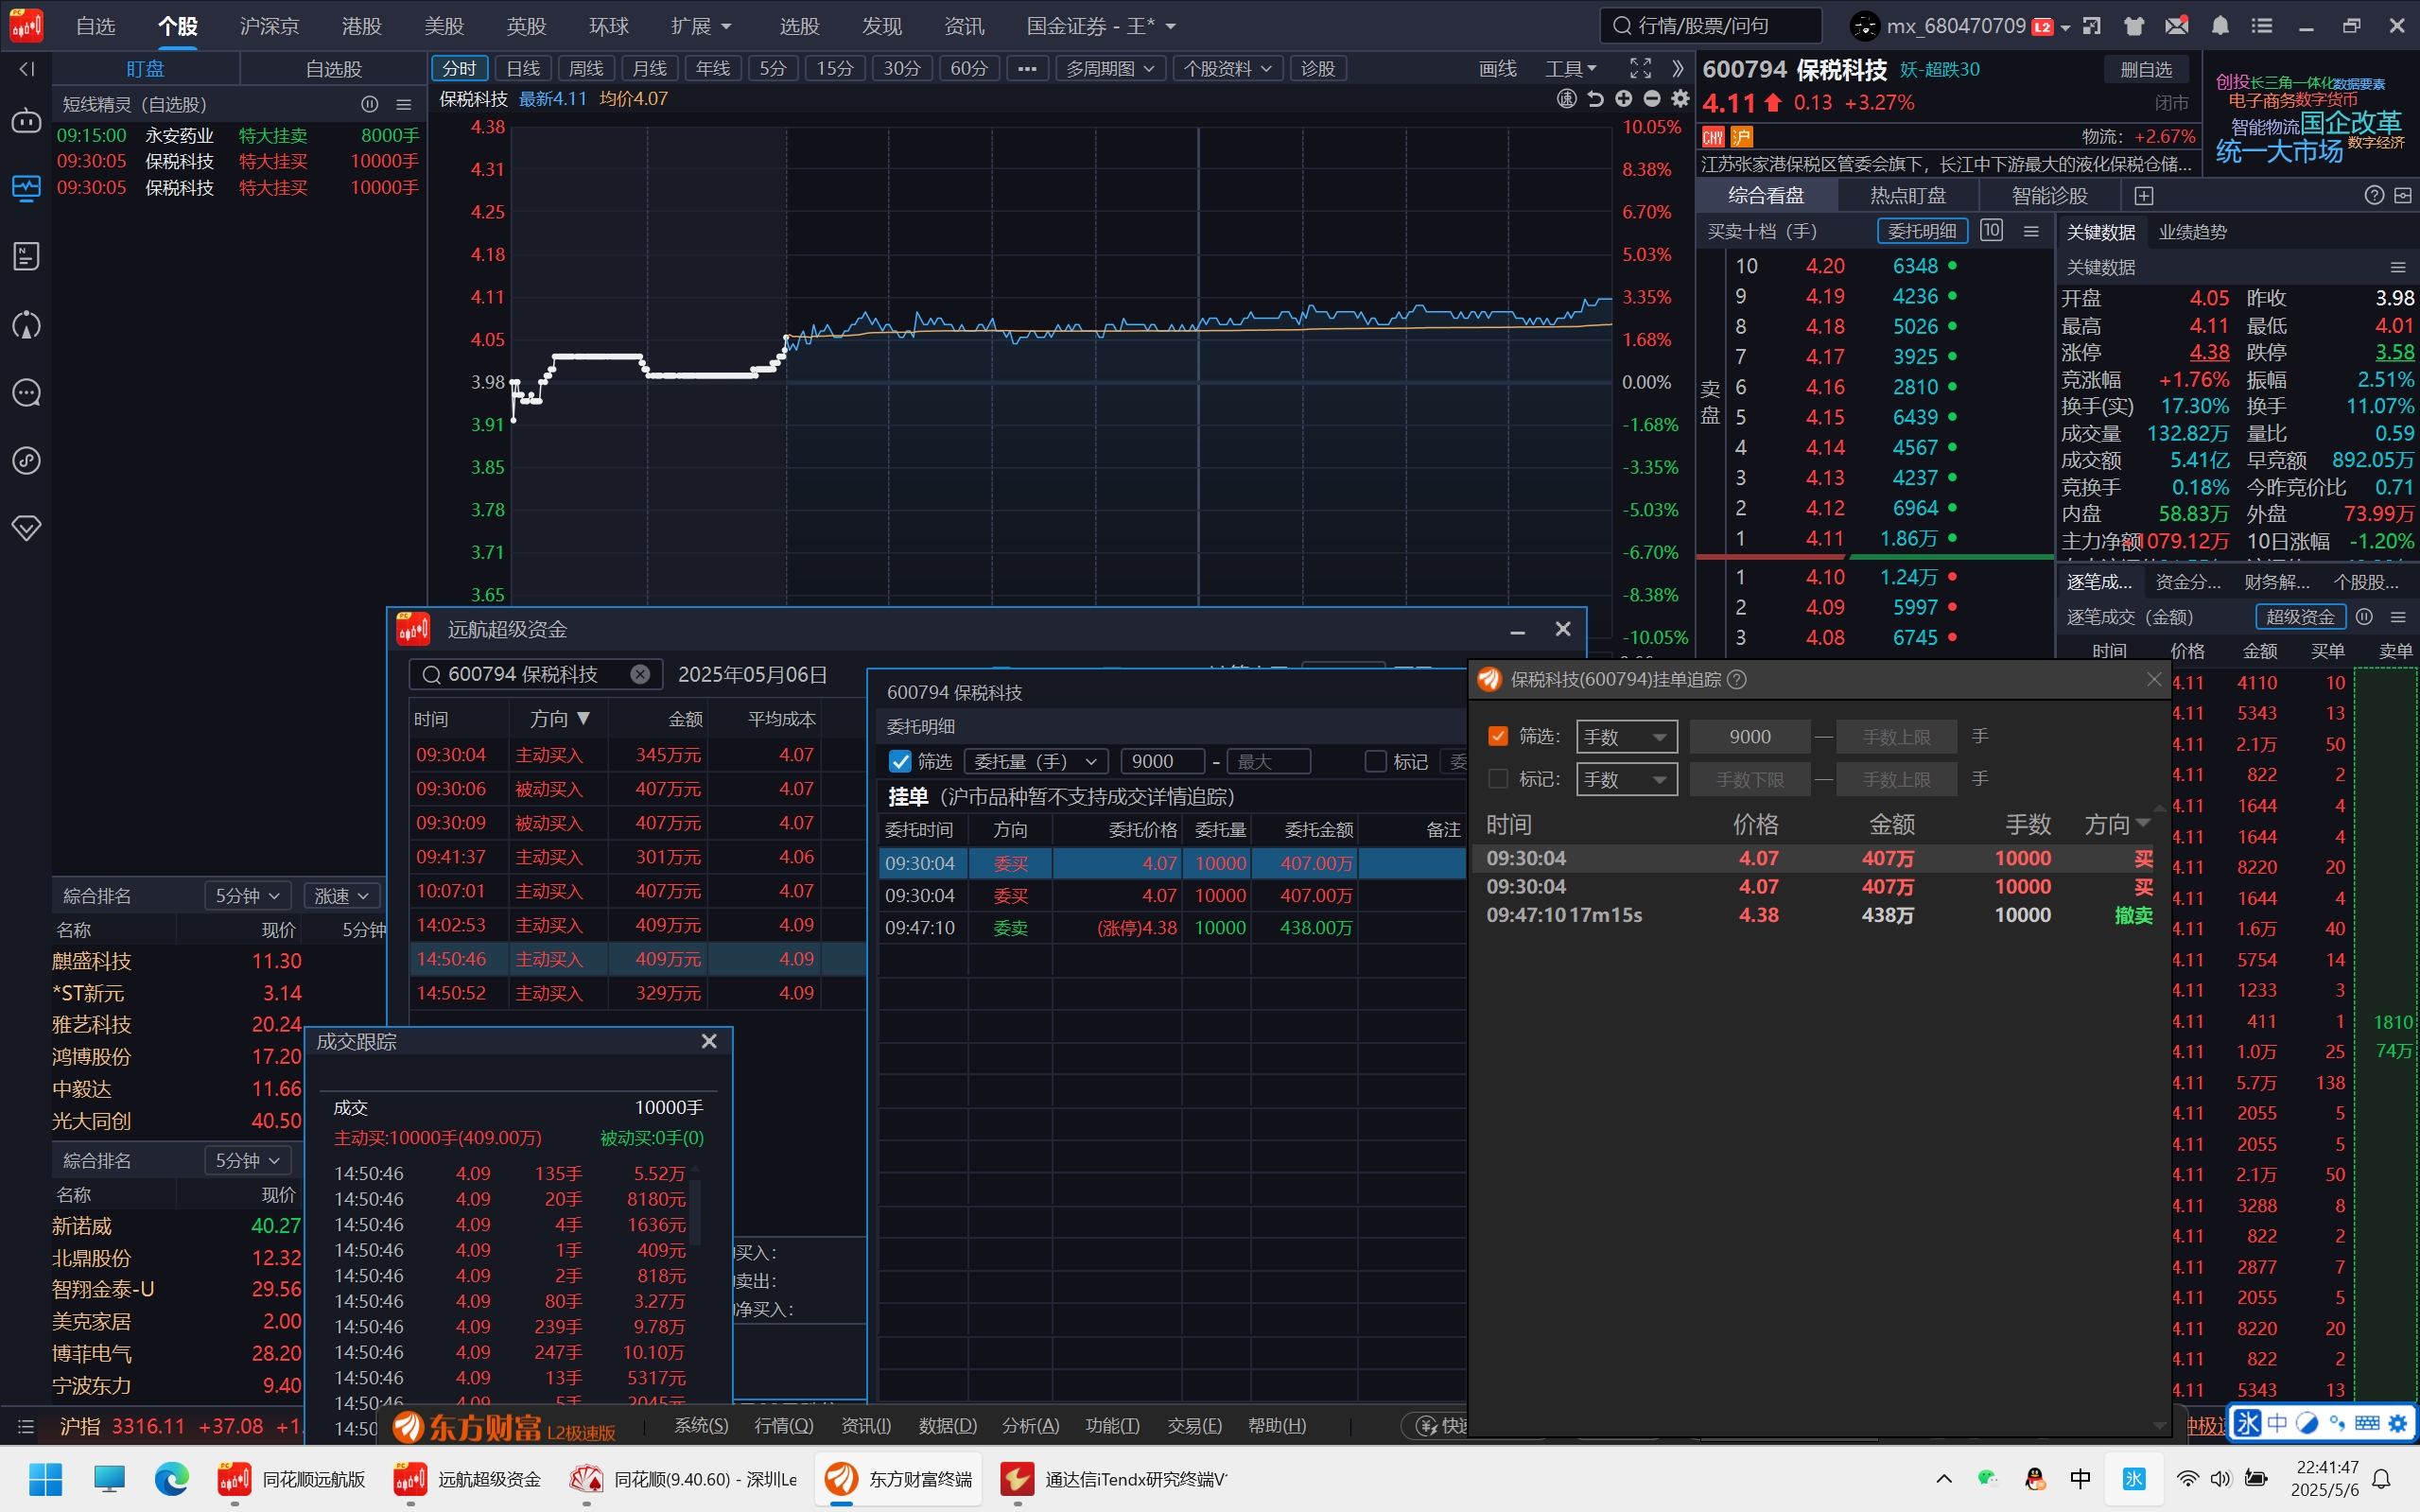Open the 关键数据 panel menu icon

[x=2397, y=267]
